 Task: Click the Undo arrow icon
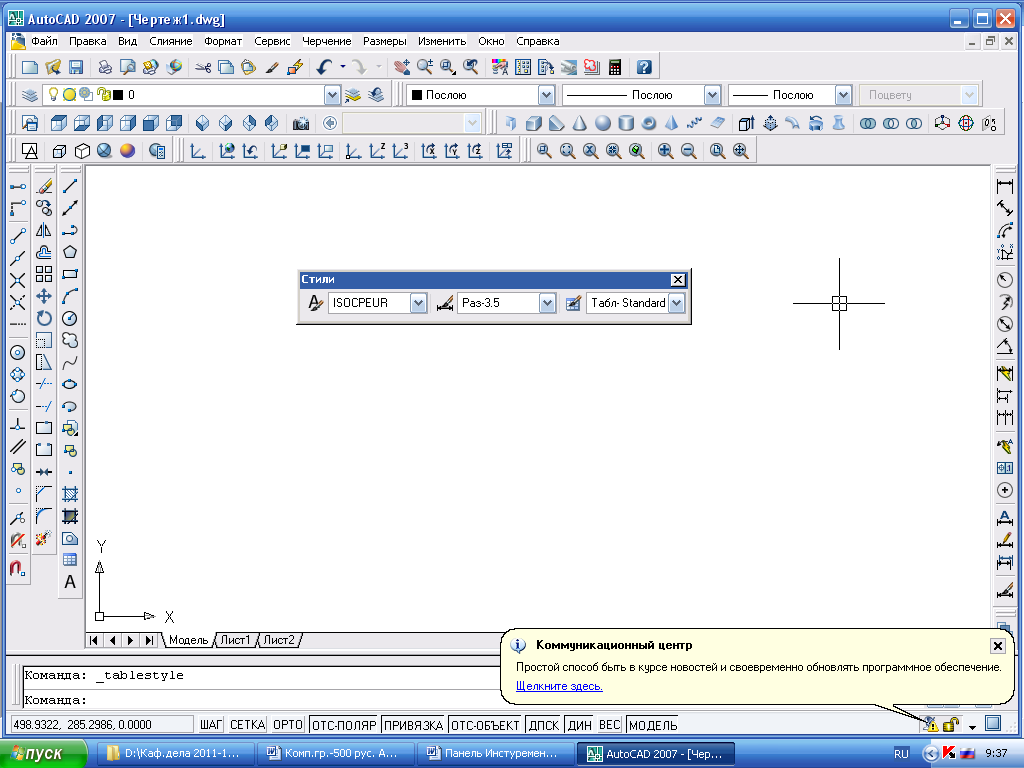(325, 67)
